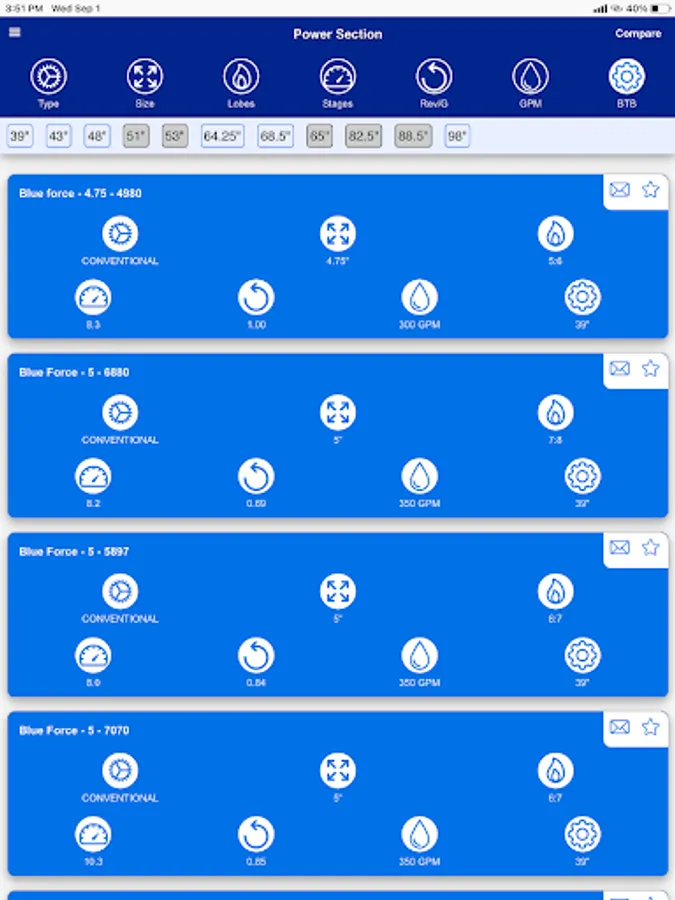Click stages gauge icon showing 8.0
The height and width of the screenshot is (900, 675).
[x=93, y=655]
